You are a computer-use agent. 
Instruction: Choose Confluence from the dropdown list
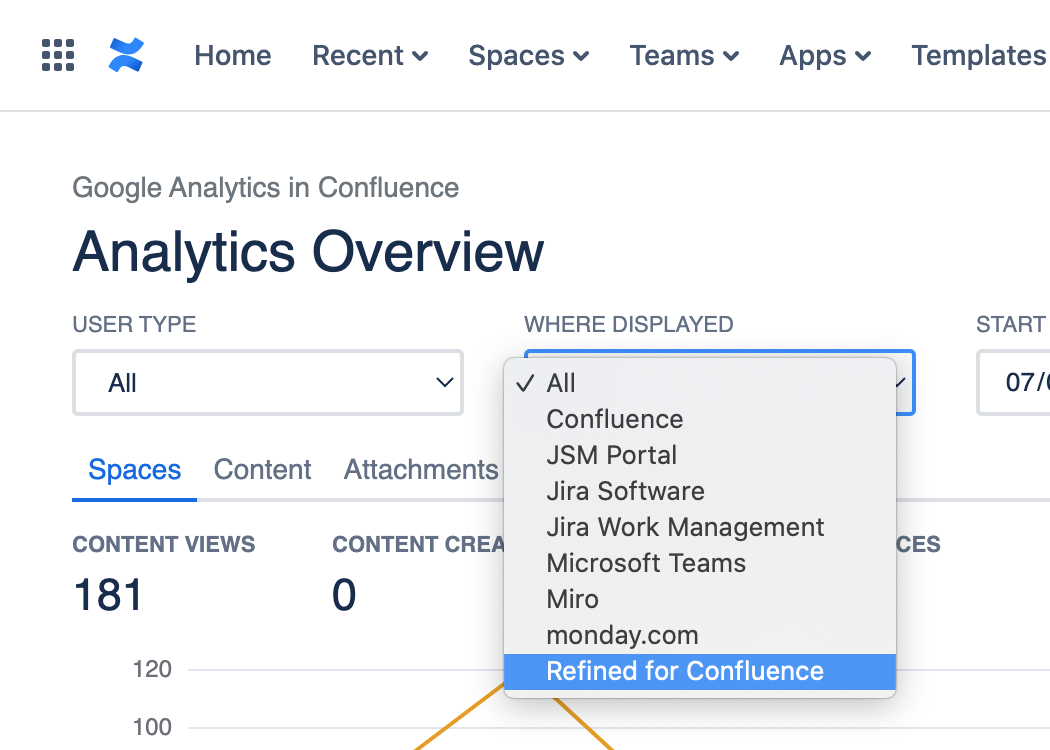614,419
